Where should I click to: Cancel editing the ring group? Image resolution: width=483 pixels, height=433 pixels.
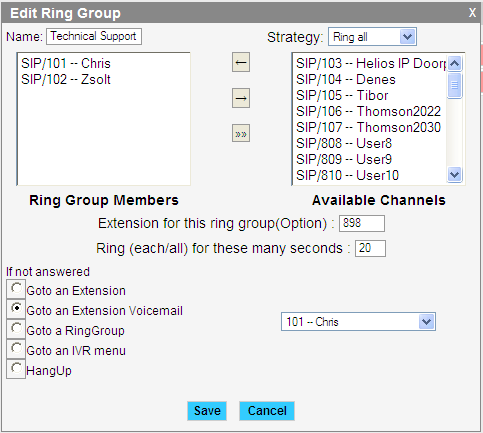point(267,411)
